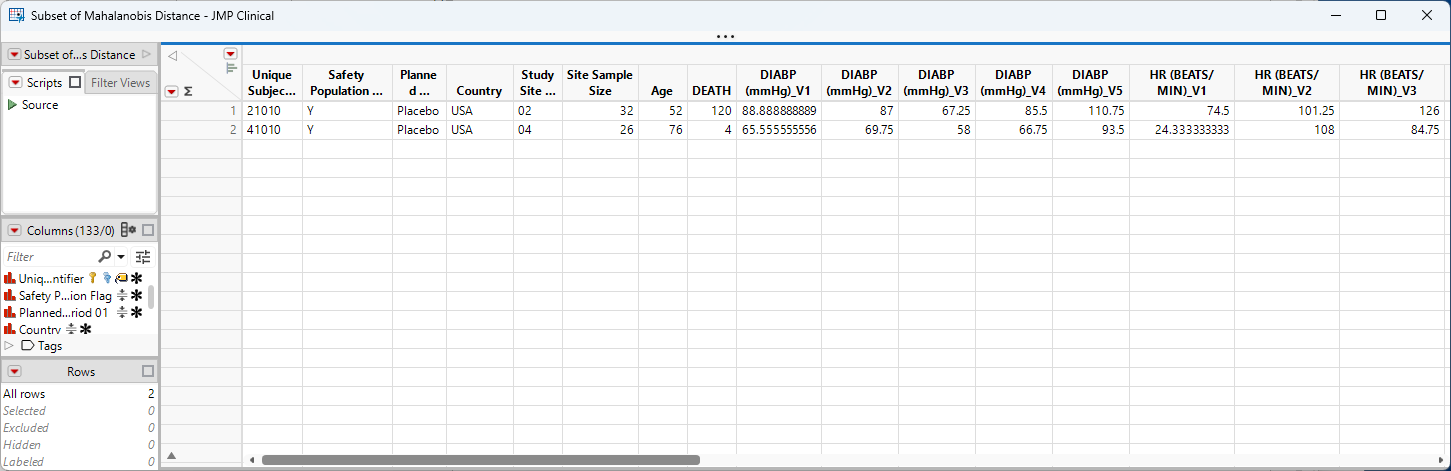This screenshot has width=1451, height=471.
Task: Click the horizontal scrollbar thumb
Action: click(480, 460)
